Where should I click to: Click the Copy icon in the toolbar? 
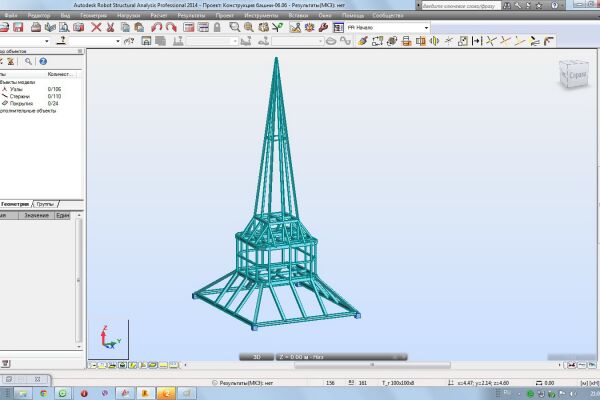[125, 27]
